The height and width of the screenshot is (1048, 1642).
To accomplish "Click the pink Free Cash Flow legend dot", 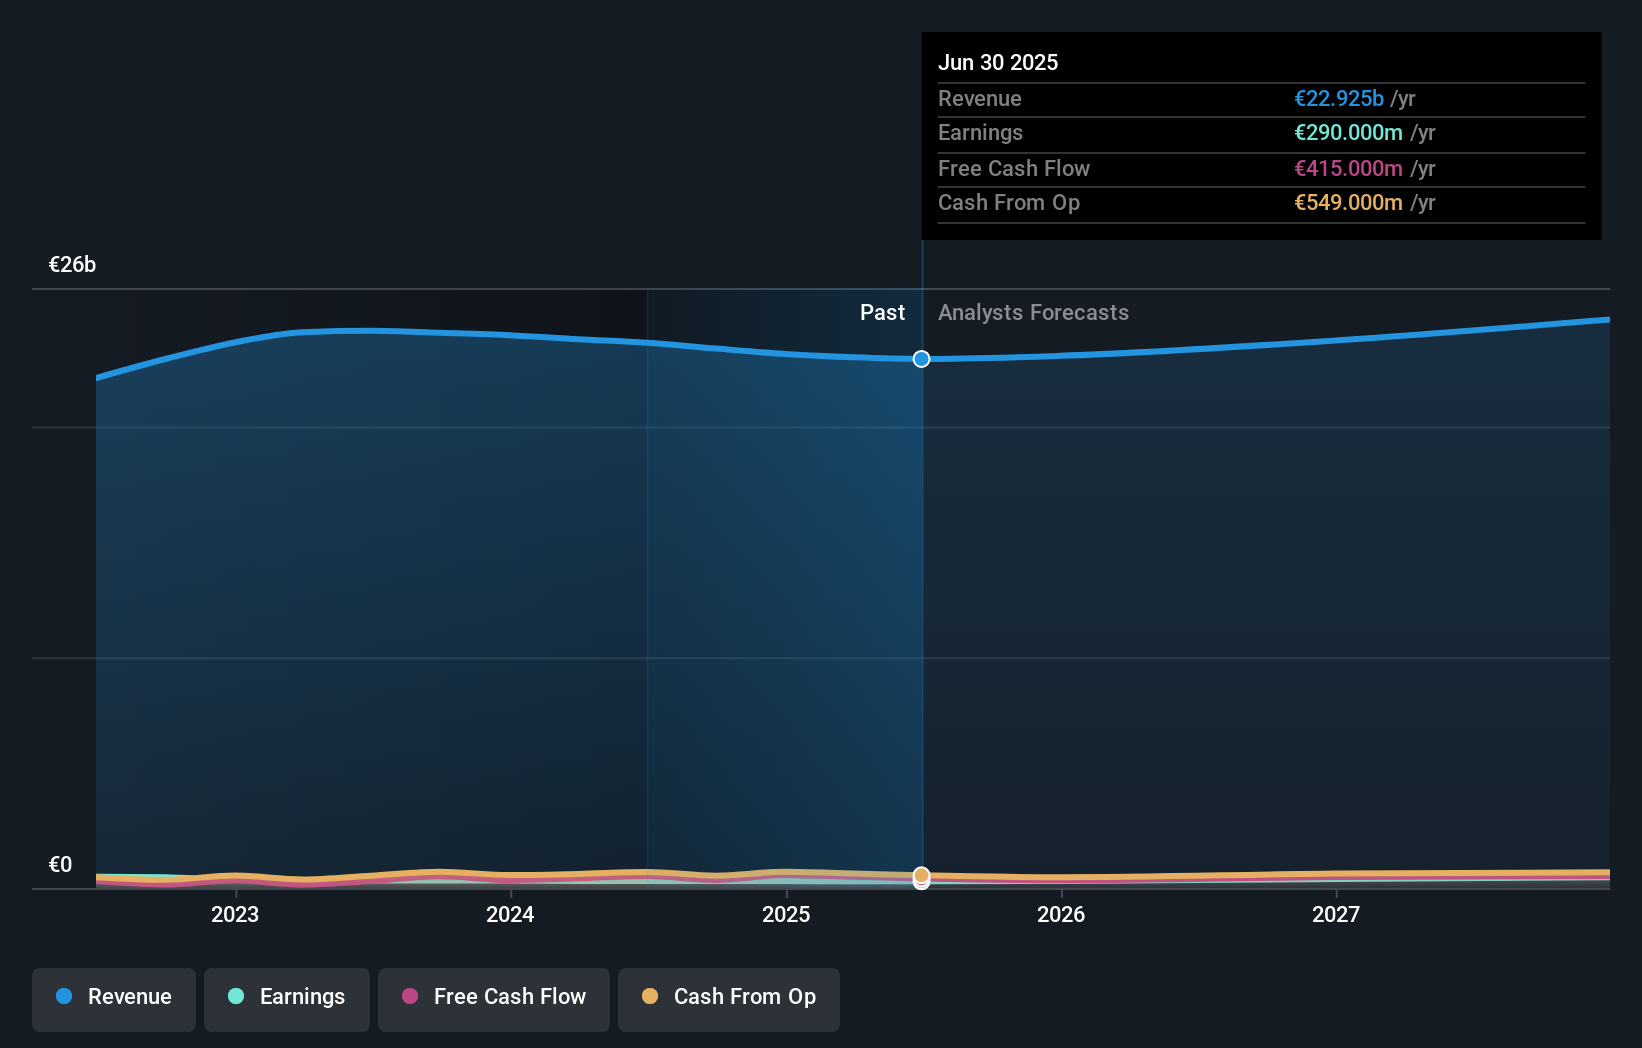I will pyautogui.click(x=409, y=996).
